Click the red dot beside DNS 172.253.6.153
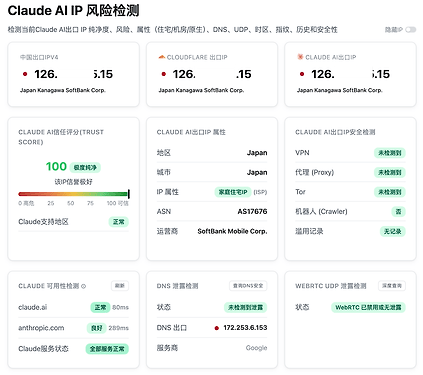 coord(217,328)
